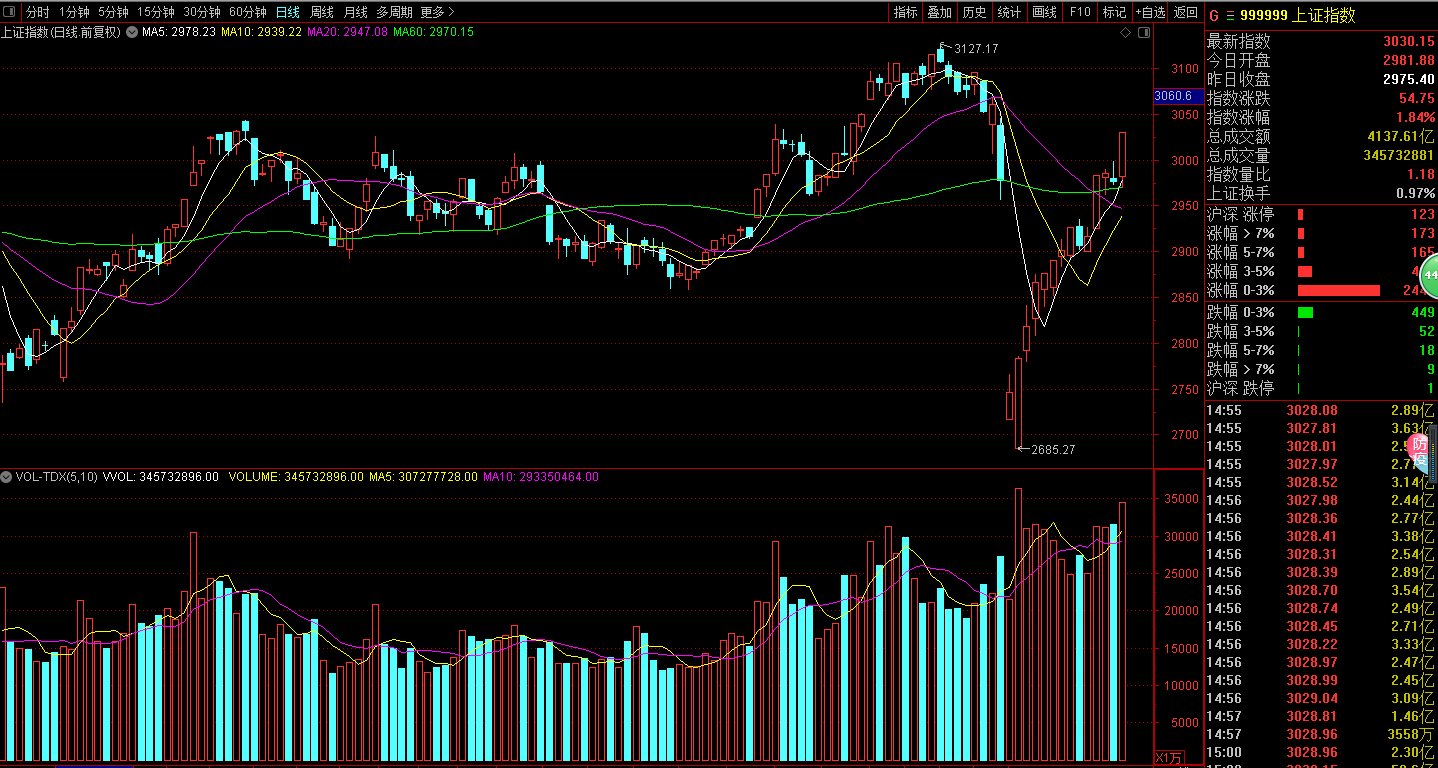Viewport: 1438px width, 768px height.
Task: Switch to the 分时 intraday view
Action: pos(37,12)
